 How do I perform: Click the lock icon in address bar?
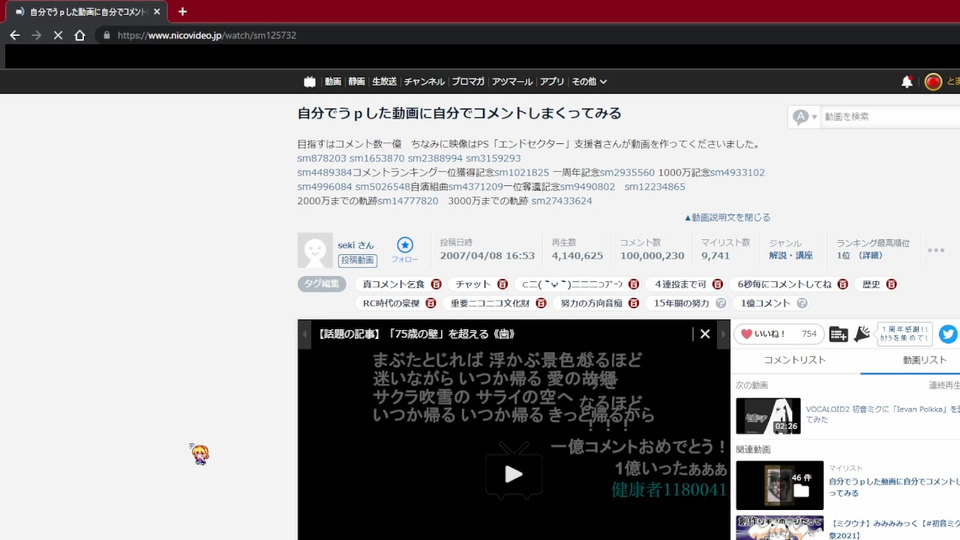(x=107, y=36)
